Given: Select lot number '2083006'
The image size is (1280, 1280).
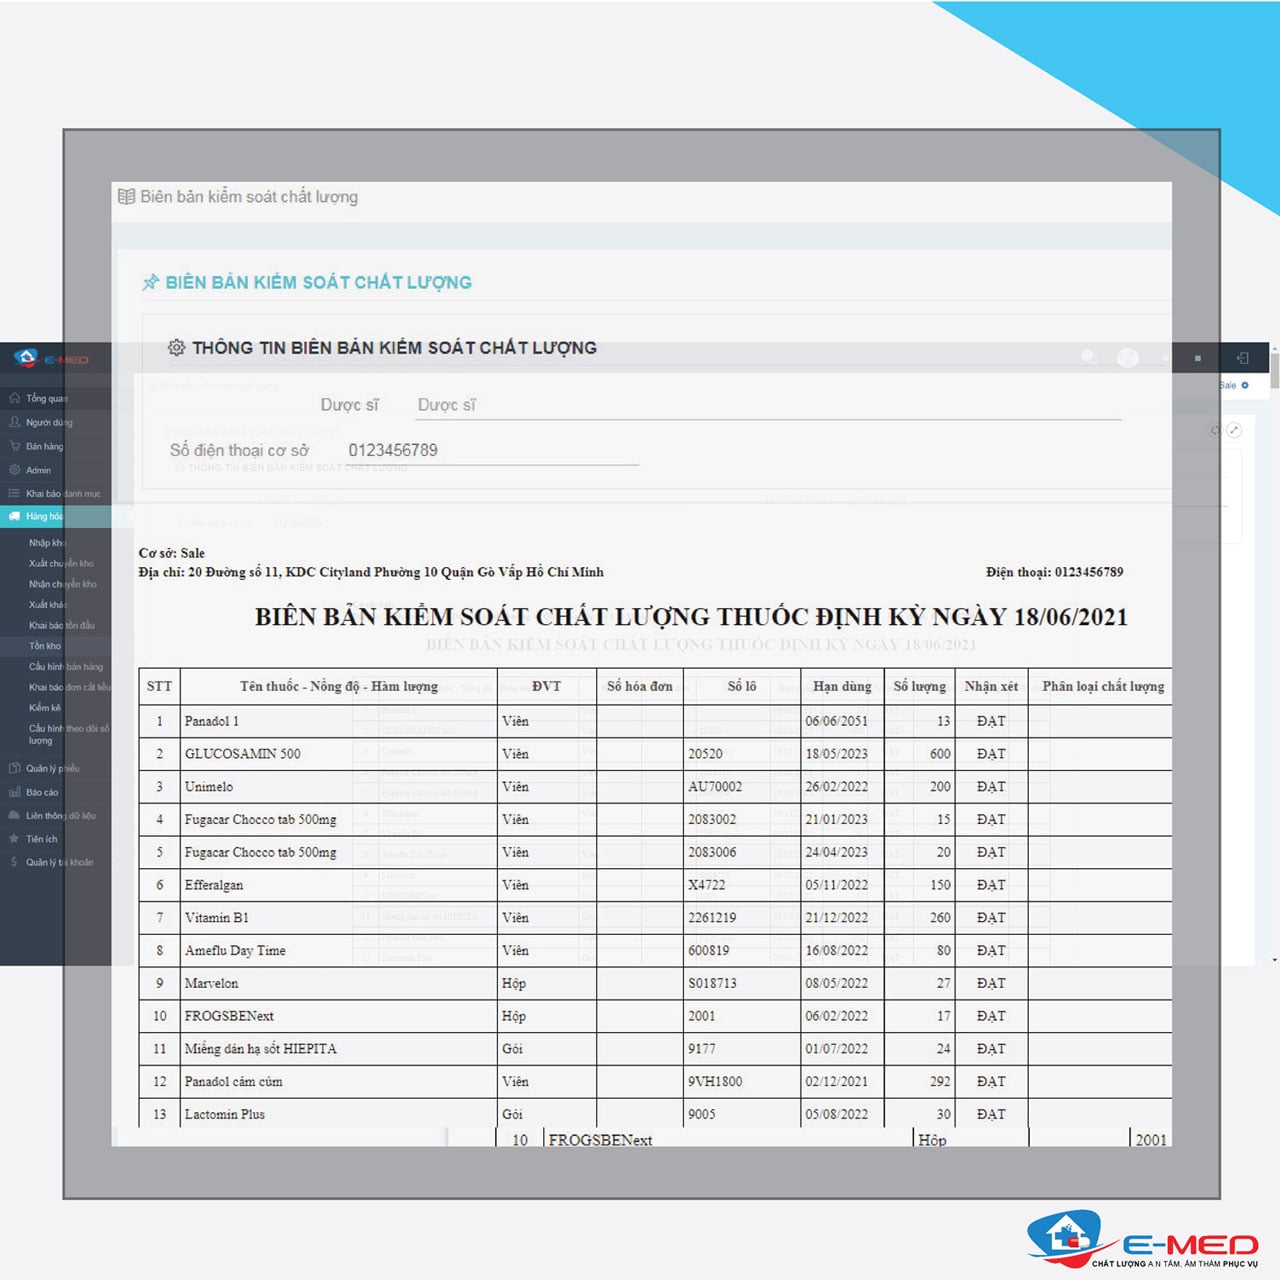Looking at the screenshot, I should coord(712,853).
